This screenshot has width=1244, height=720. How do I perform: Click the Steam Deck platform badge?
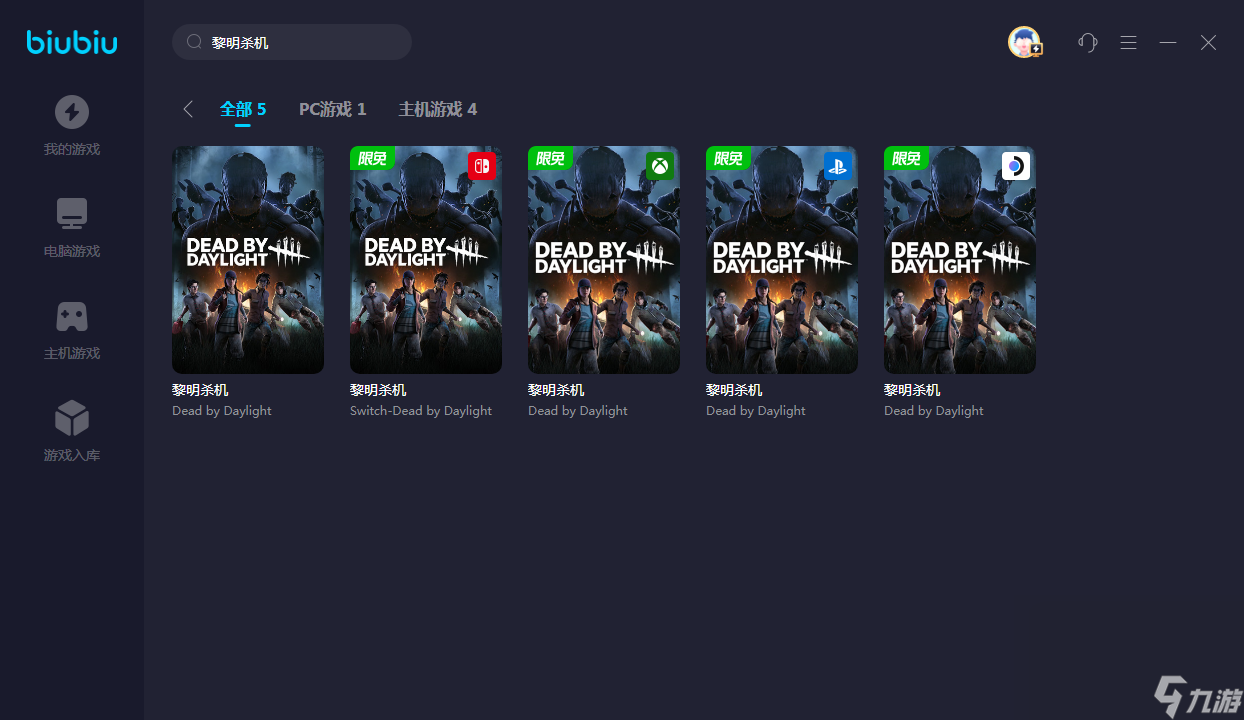pos(1016,166)
